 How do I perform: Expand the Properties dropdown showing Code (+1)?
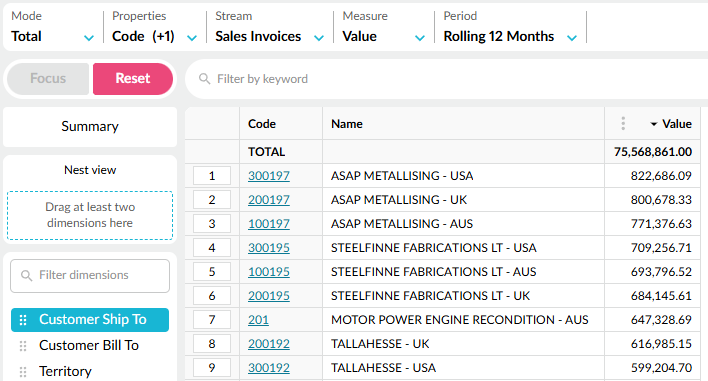pyautogui.click(x=154, y=28)
